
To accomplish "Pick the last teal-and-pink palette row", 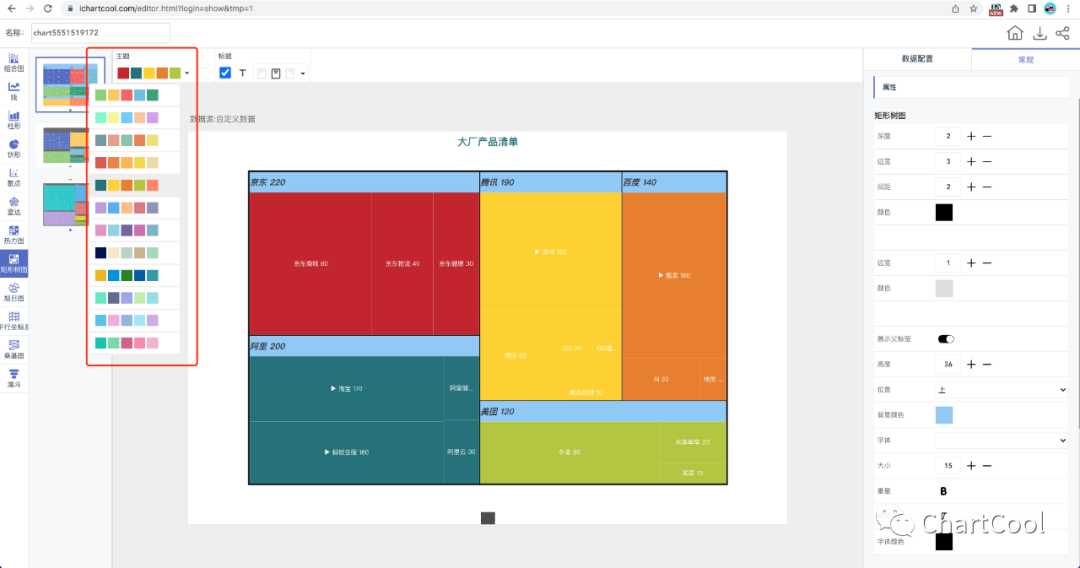I will pos(127,343).
